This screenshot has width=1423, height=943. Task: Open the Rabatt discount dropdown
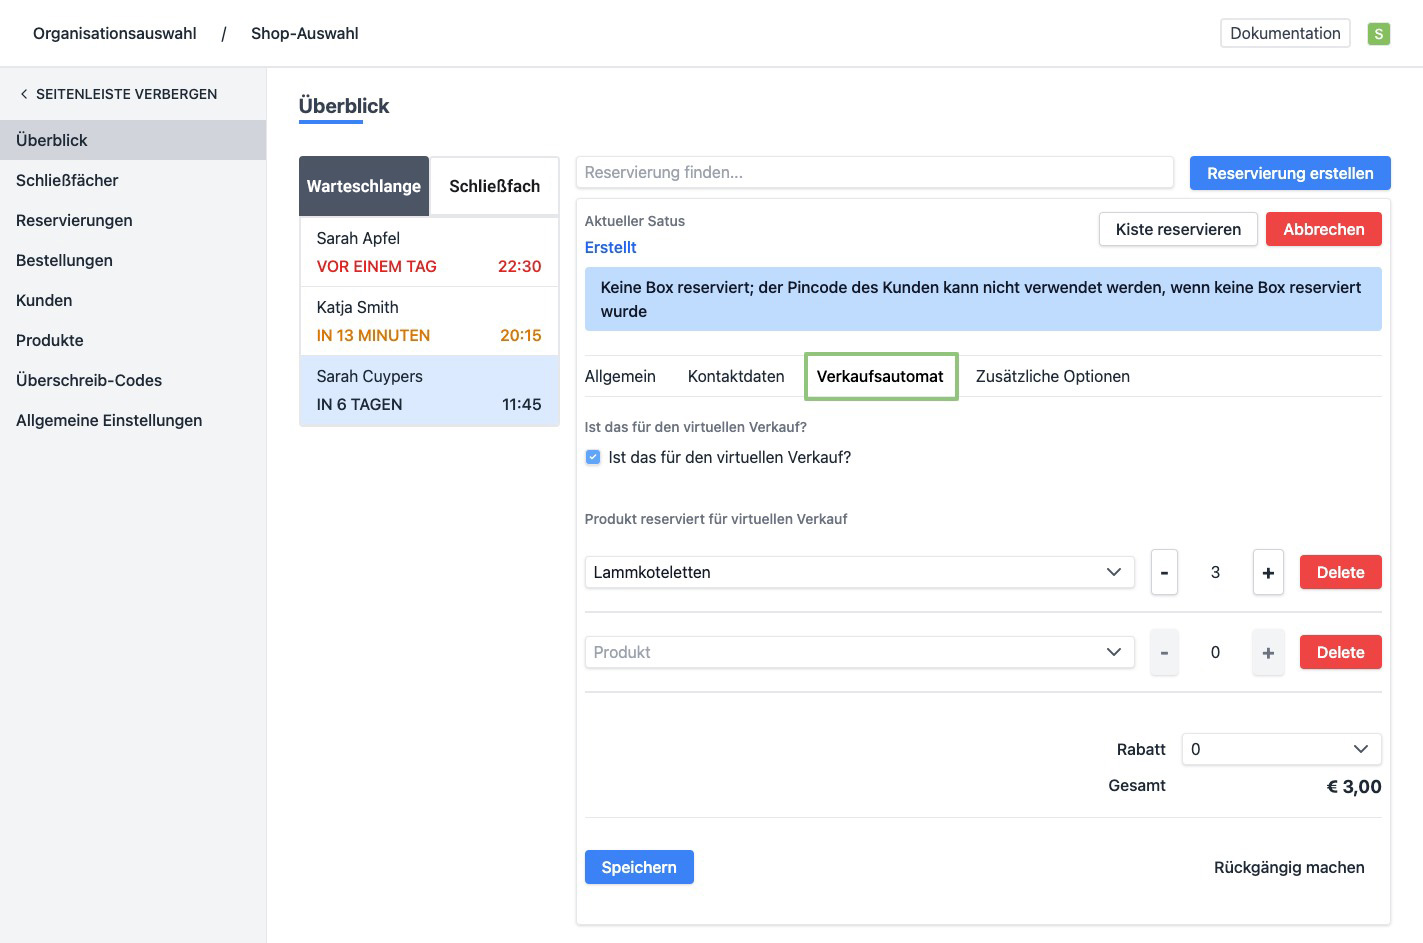tap(1280, 749)
